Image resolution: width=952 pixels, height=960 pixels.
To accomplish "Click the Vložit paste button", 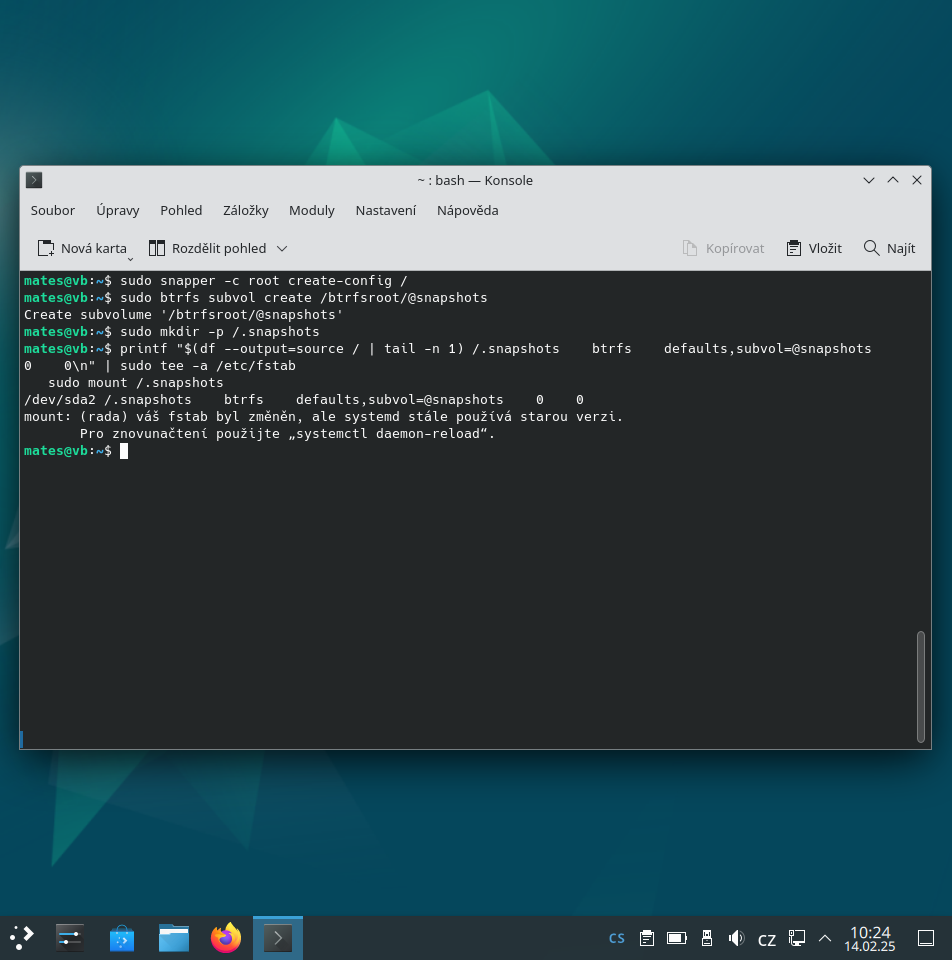I will (x=814, y=249).
